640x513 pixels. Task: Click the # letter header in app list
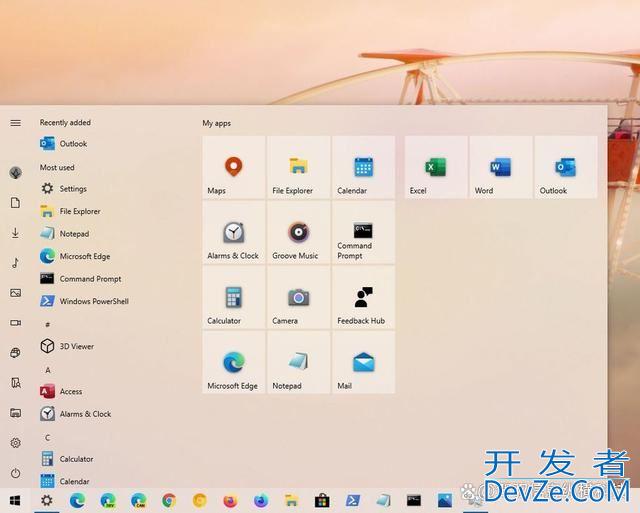click(48, 324)
